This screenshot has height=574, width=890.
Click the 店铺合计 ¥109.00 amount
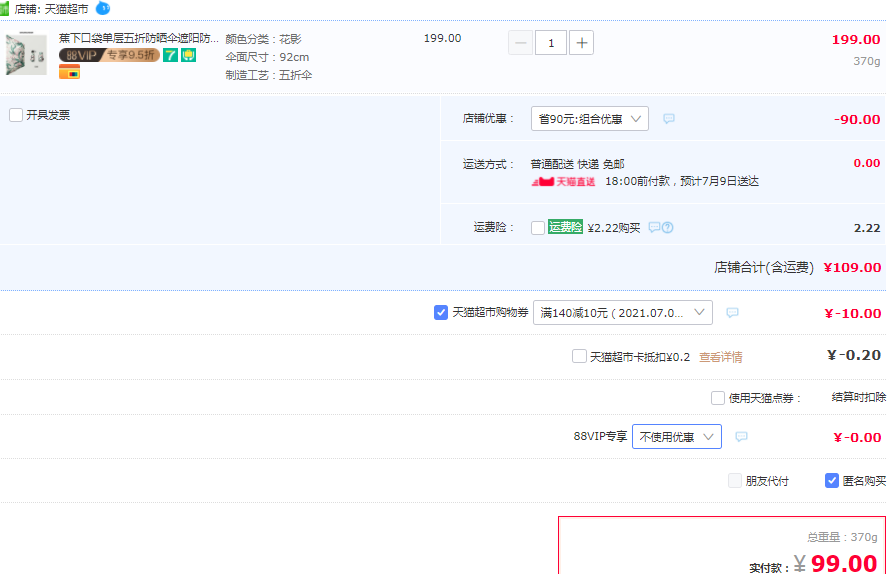click(x=852, y=267)
